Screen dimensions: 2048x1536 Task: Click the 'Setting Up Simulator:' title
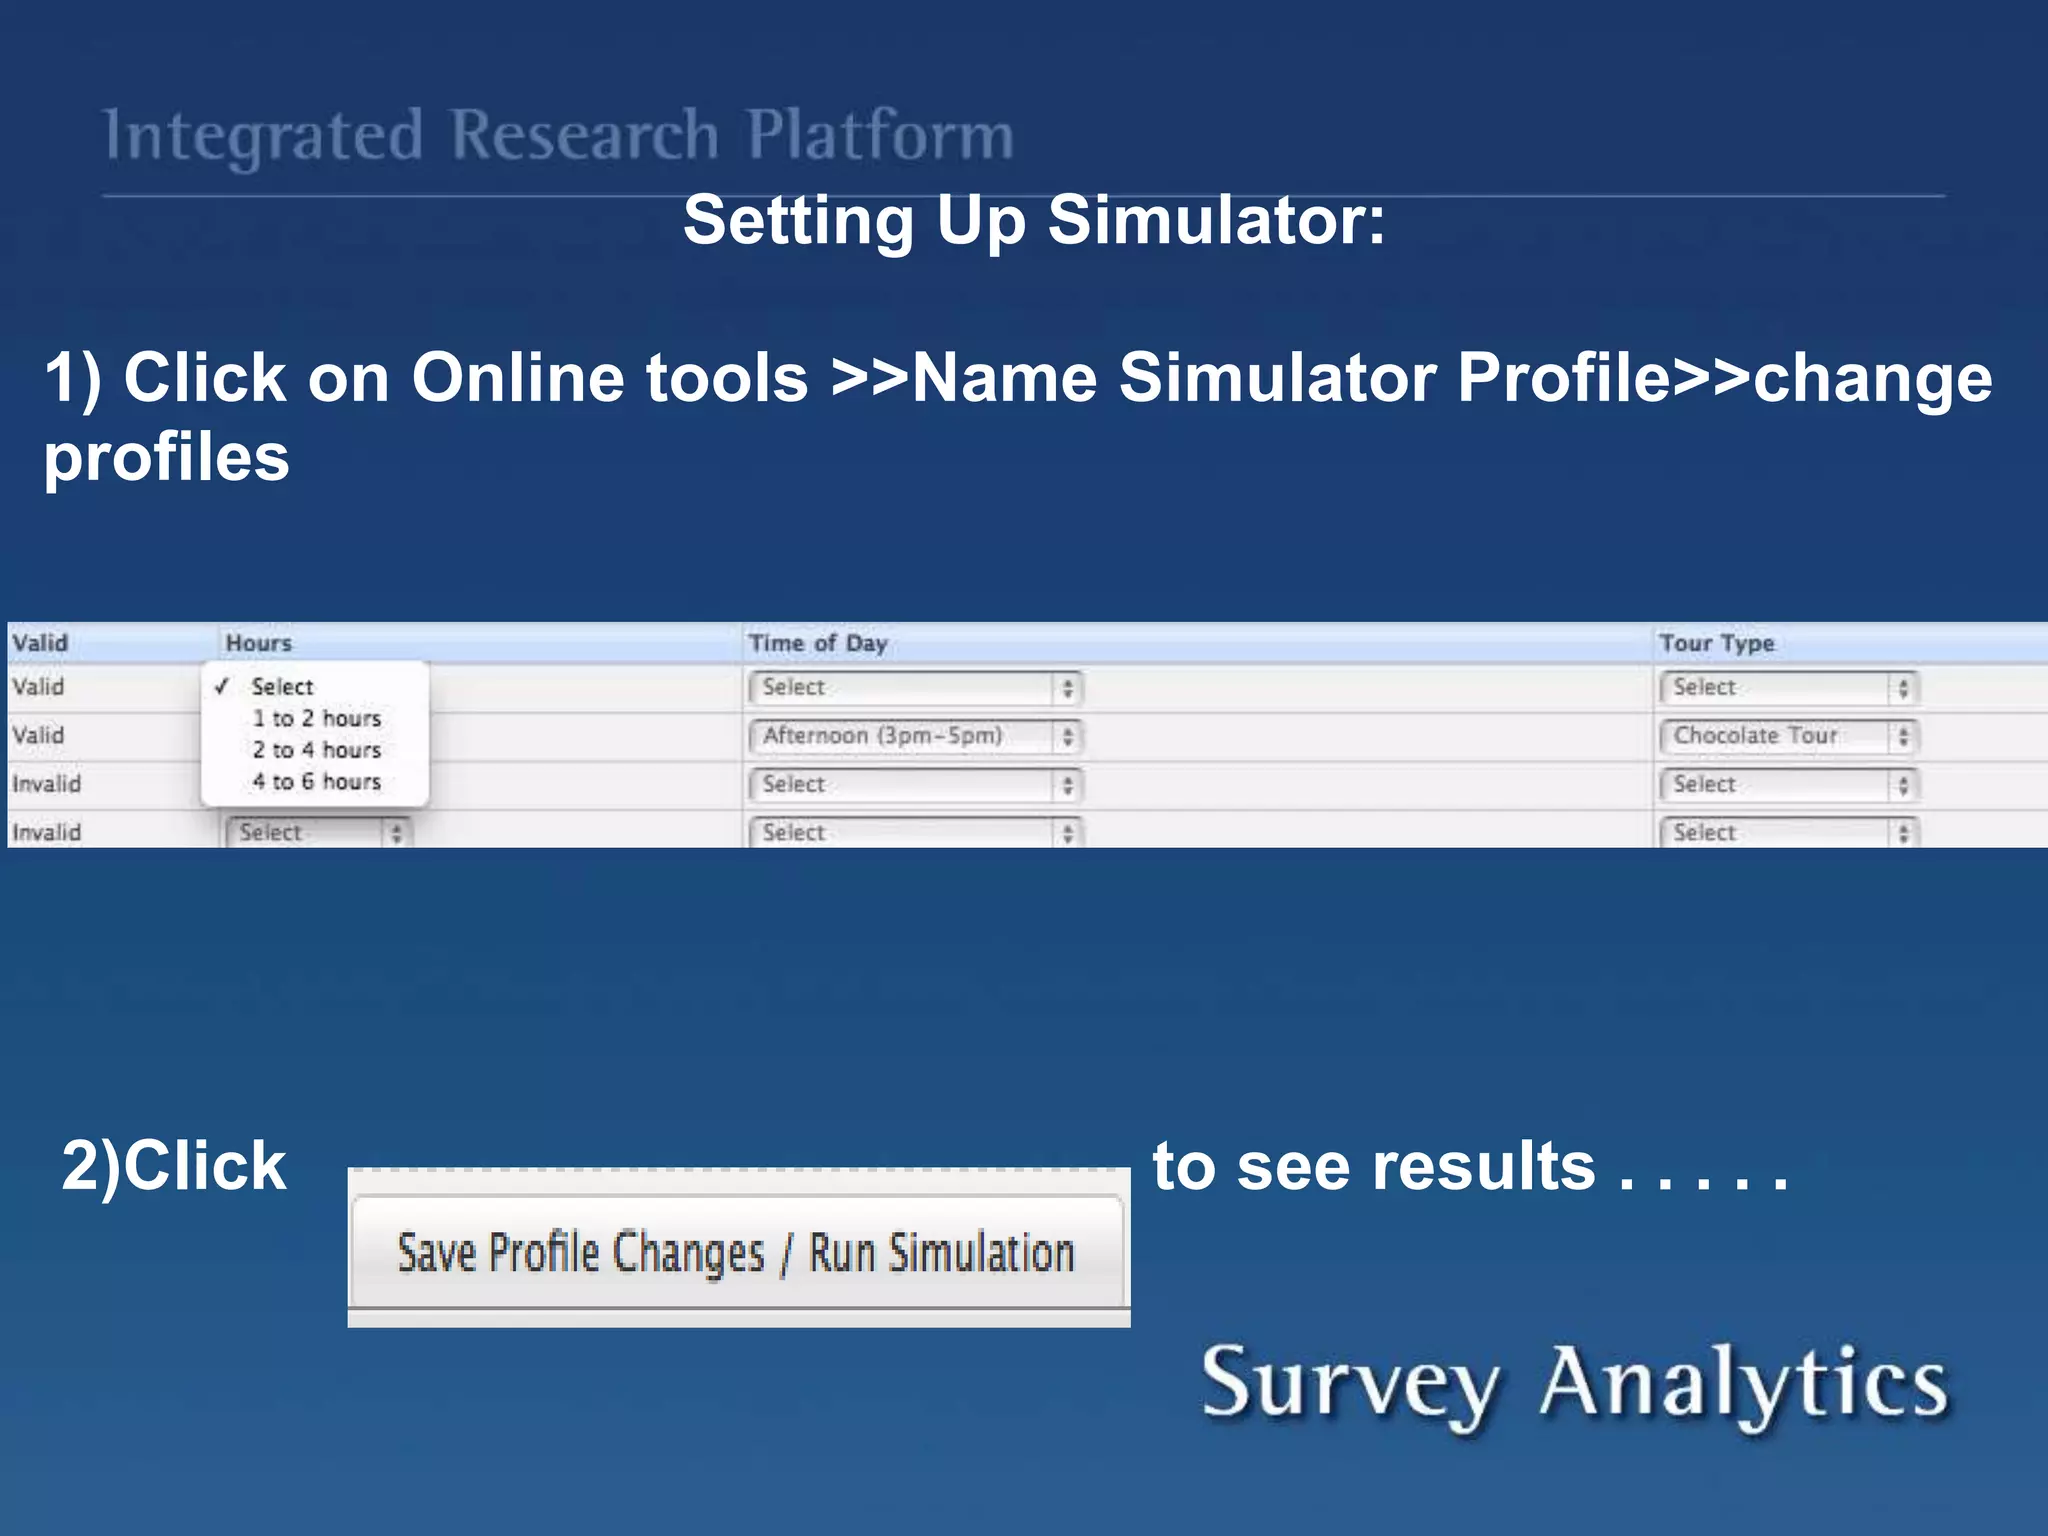(1034, 219)
